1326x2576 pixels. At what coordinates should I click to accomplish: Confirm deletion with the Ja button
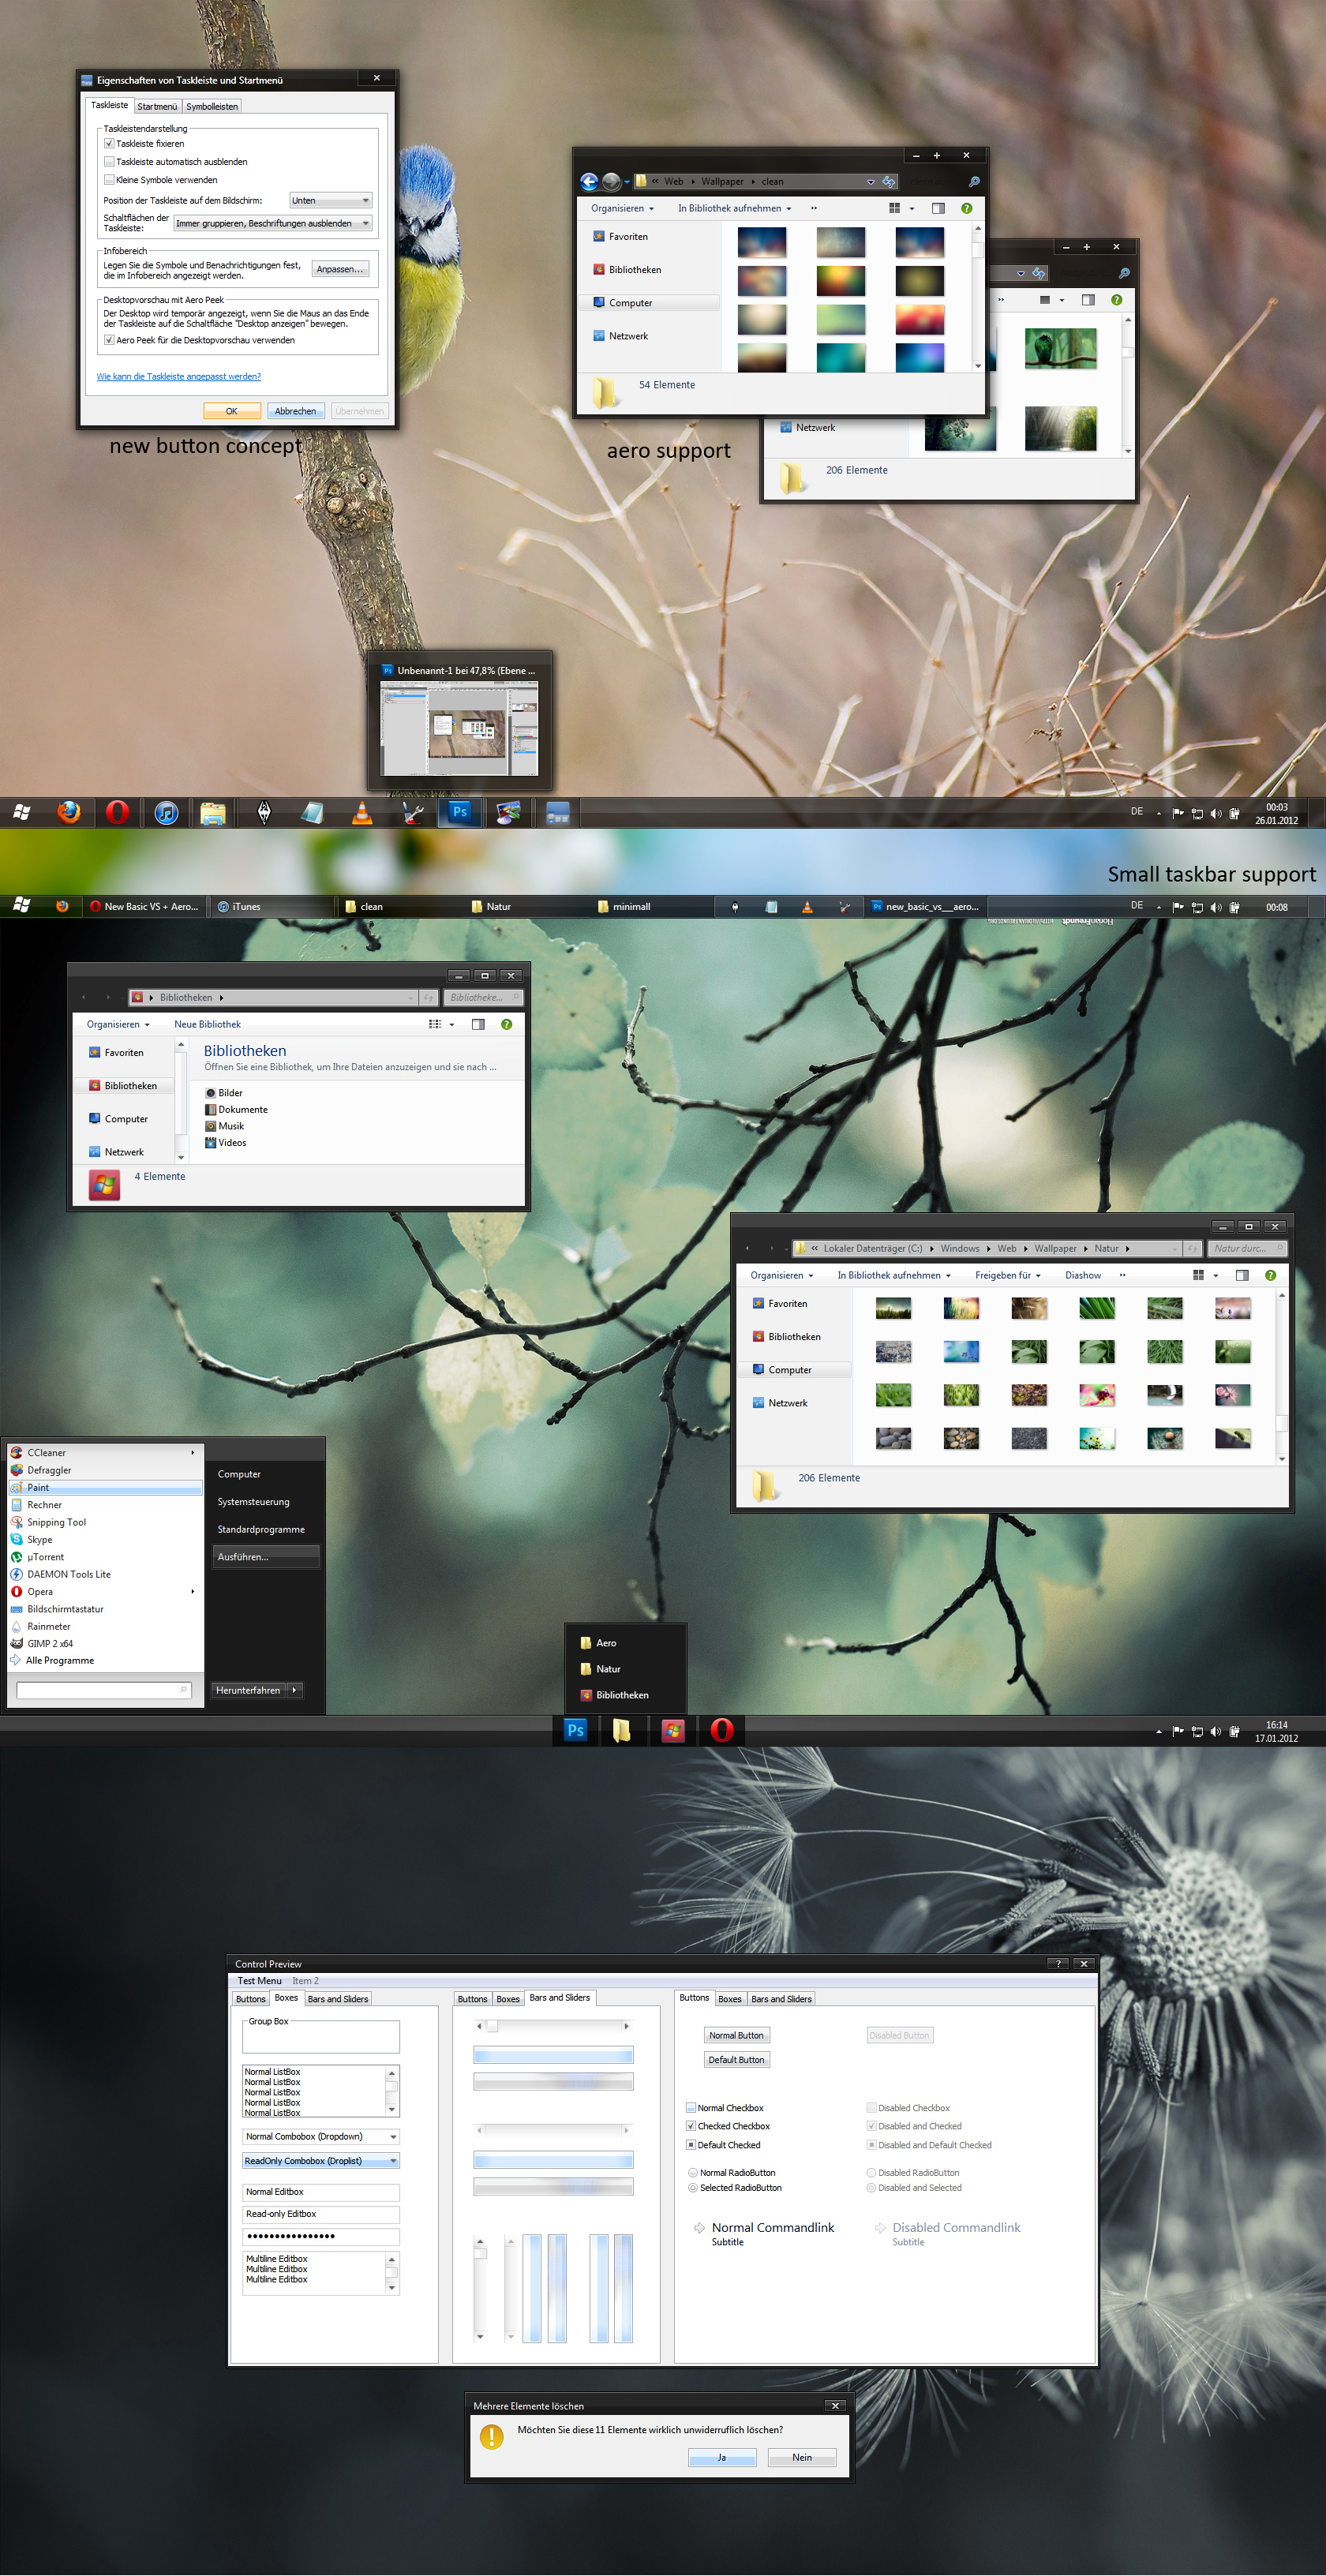[722, 2457]
